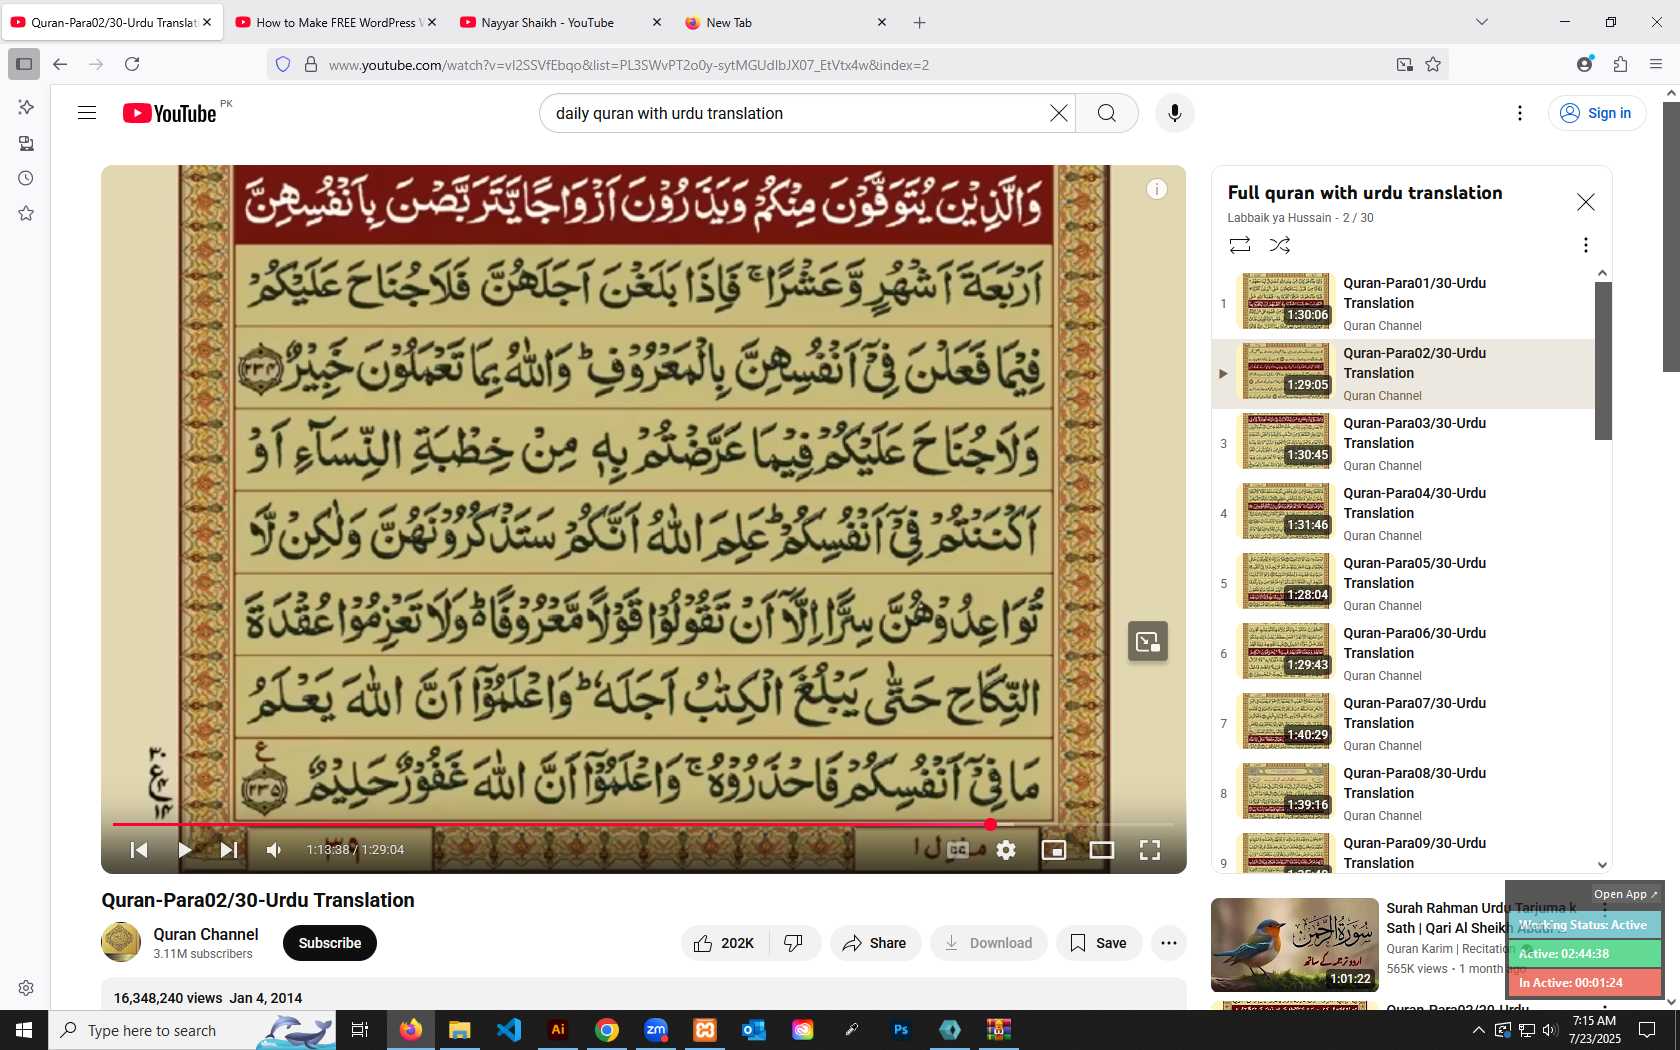The height and width of the screenshot is (1050, 1680).
Task: Close the playlist panel
Action: coord(1586,202)
